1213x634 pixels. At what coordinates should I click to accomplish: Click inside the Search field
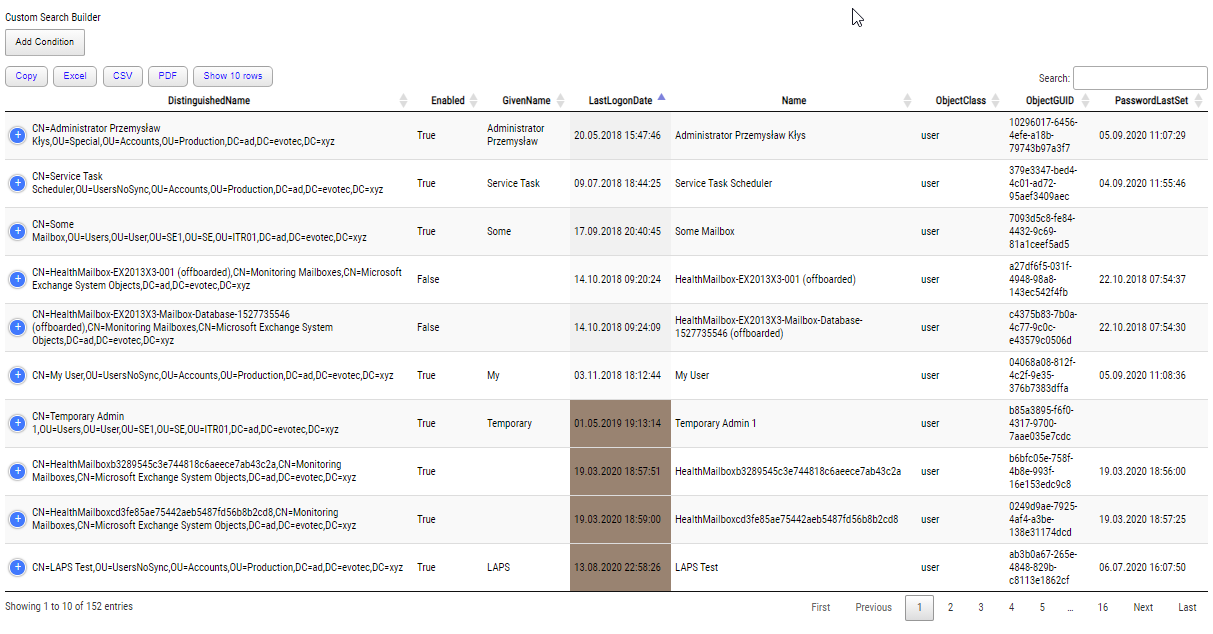[1140, 77]
